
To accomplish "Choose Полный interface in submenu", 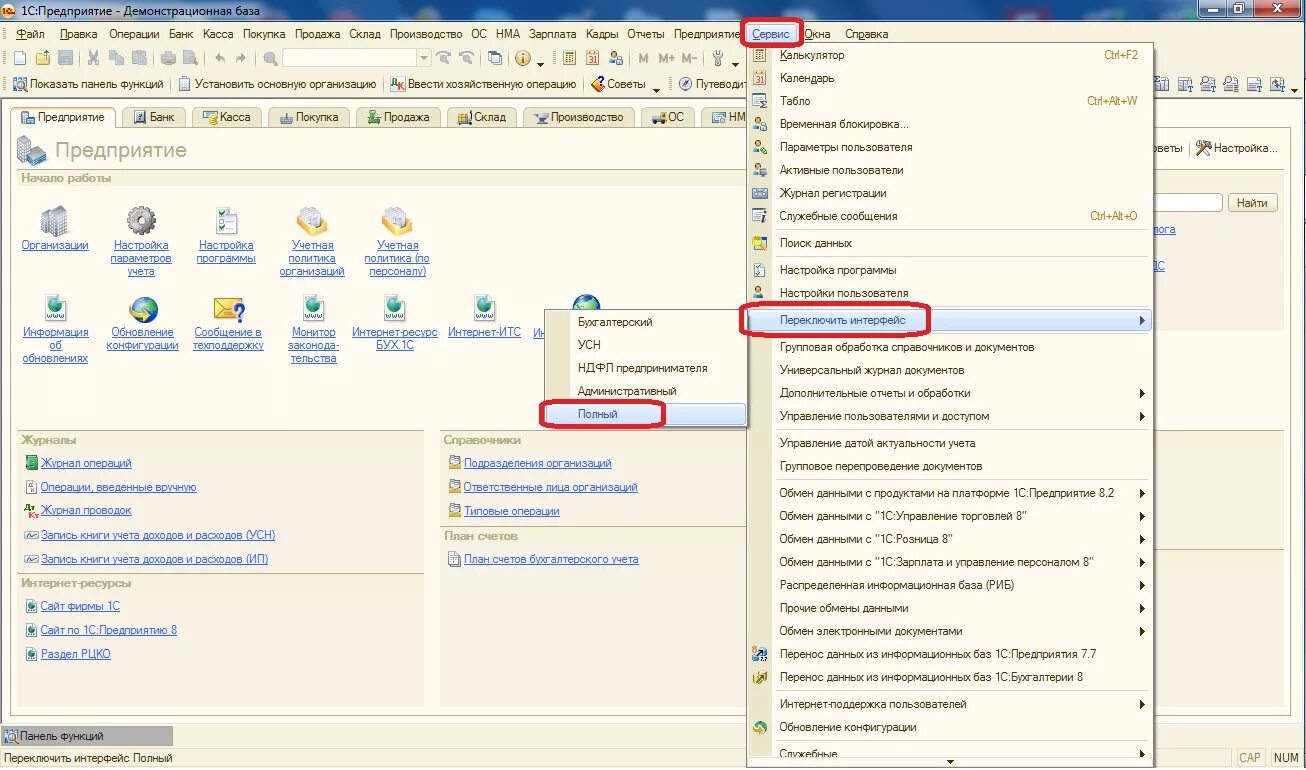I will click(x=645, y=414).
